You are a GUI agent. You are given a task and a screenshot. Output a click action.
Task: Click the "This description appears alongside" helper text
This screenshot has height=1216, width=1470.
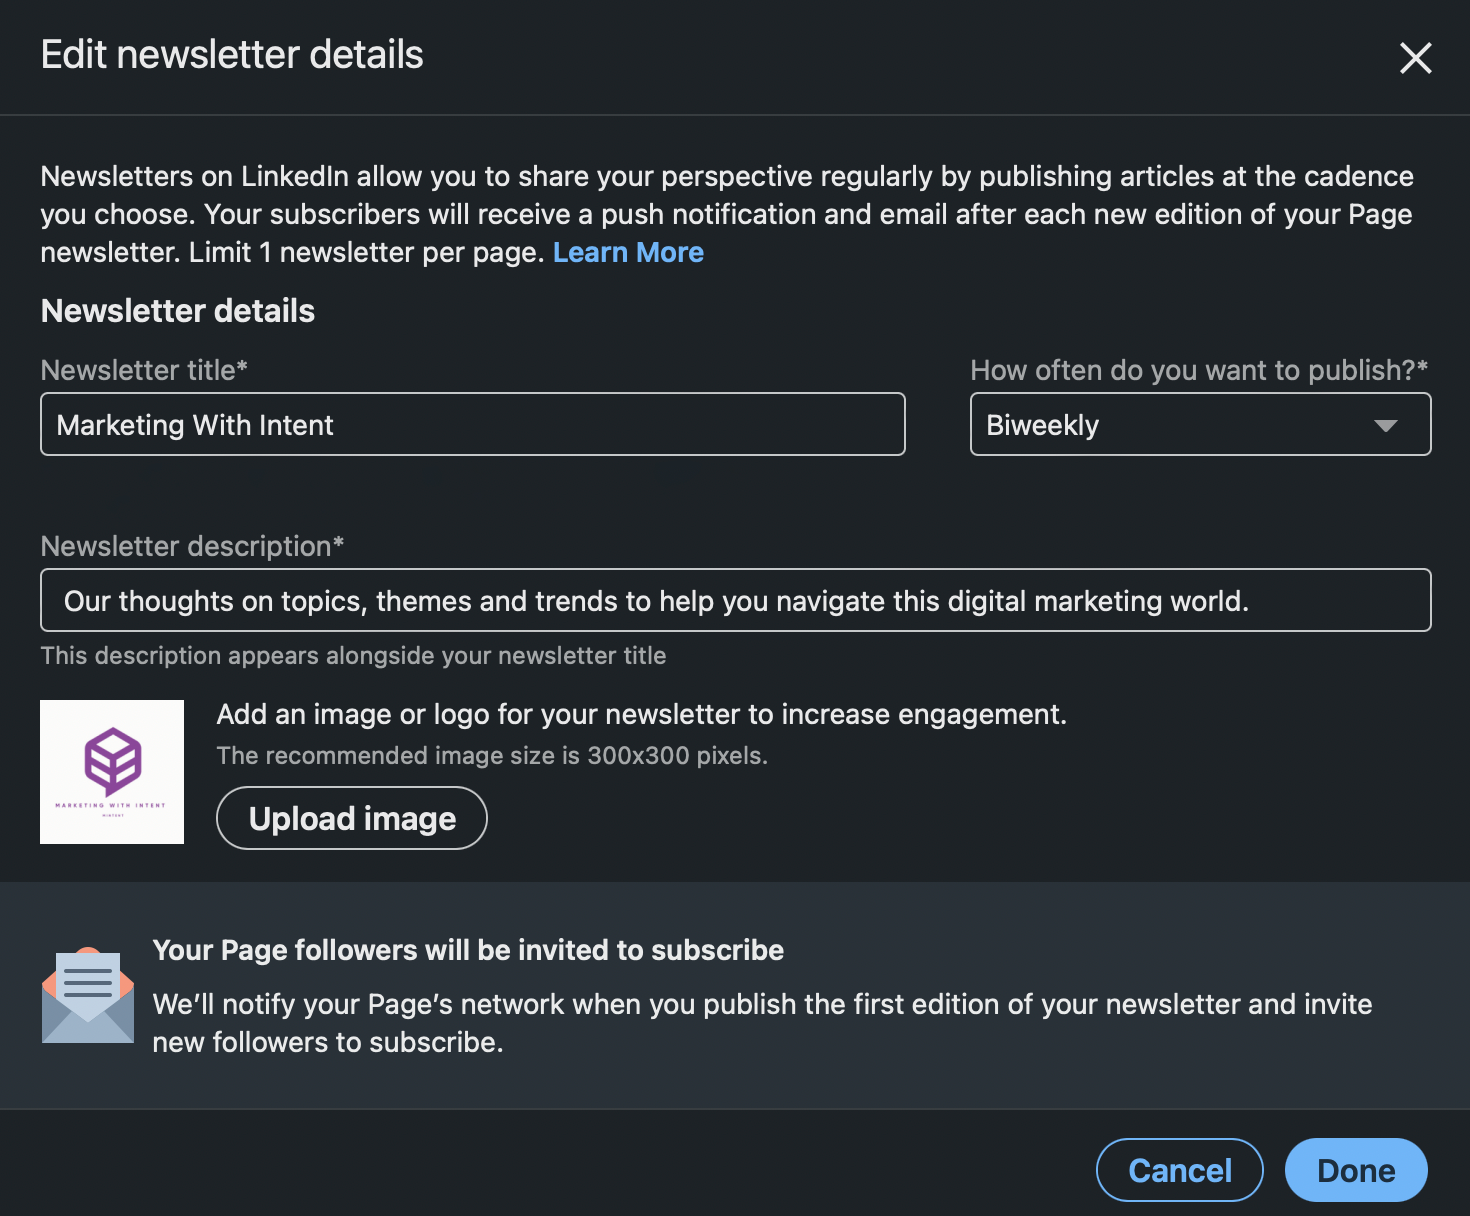pos(353,656)
